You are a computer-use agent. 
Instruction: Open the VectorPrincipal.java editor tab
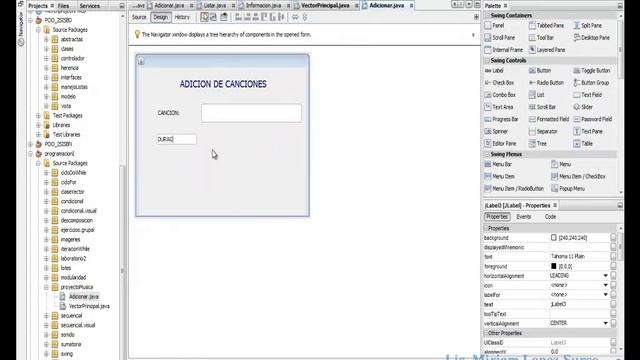[x=325, y=6]
